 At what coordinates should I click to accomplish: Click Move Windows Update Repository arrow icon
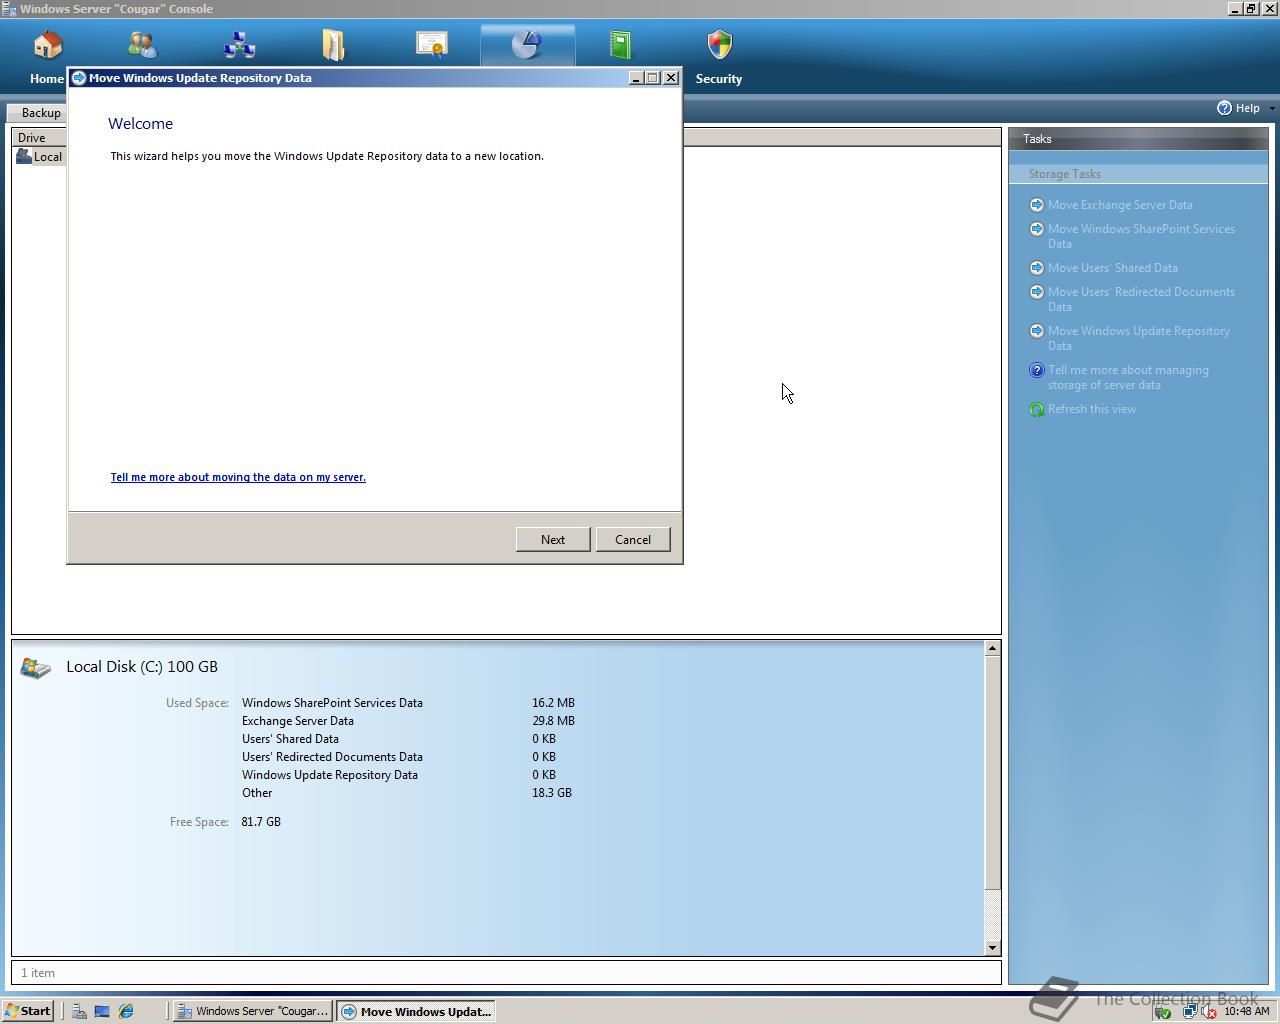coord(1037,331)
